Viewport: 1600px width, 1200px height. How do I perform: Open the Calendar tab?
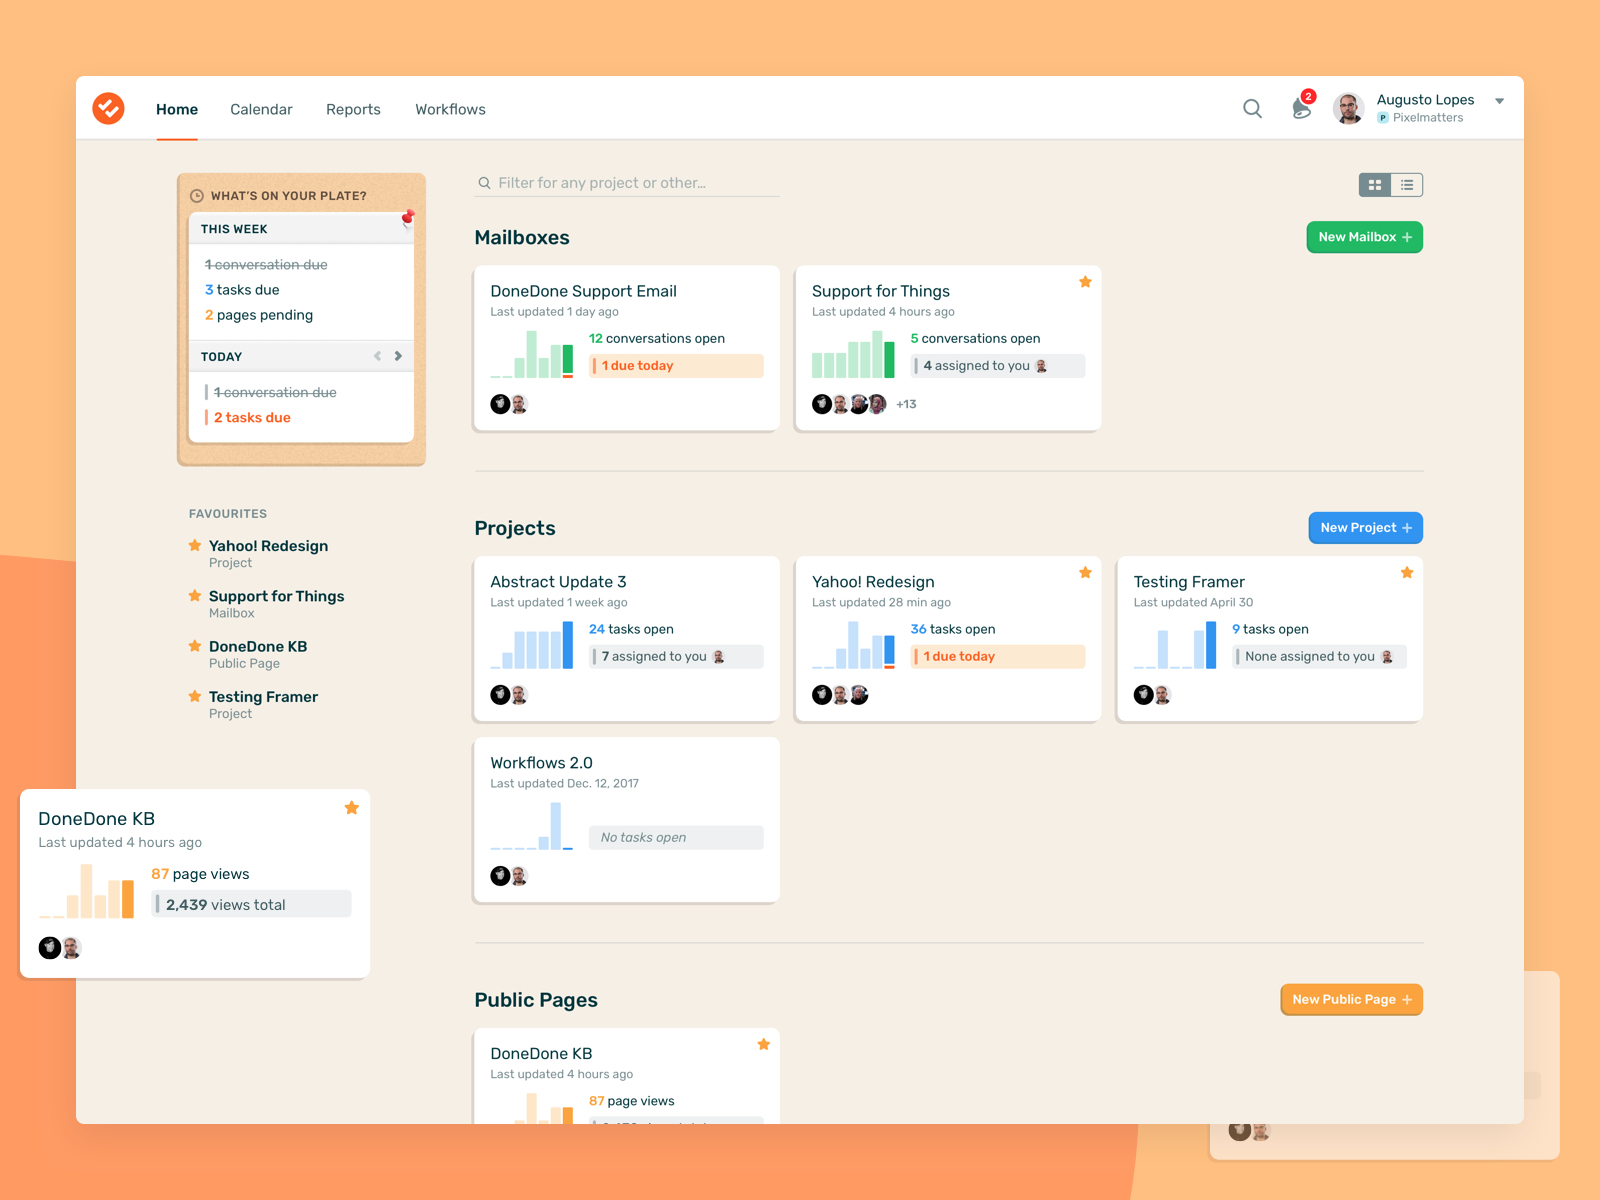coord(261,109)
